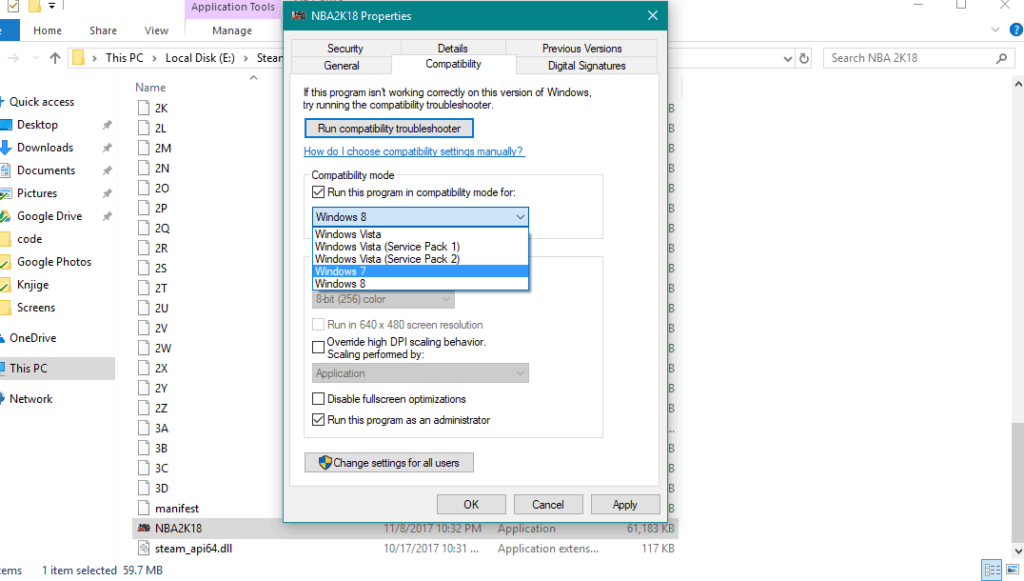1024x581 pixels.
Task: Click the NBA2K18 application file icon
Action: (144, 528)
